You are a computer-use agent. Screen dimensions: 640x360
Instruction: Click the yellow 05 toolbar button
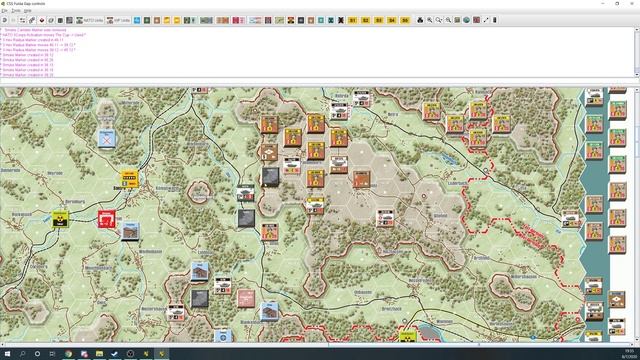tap(405, 20)
